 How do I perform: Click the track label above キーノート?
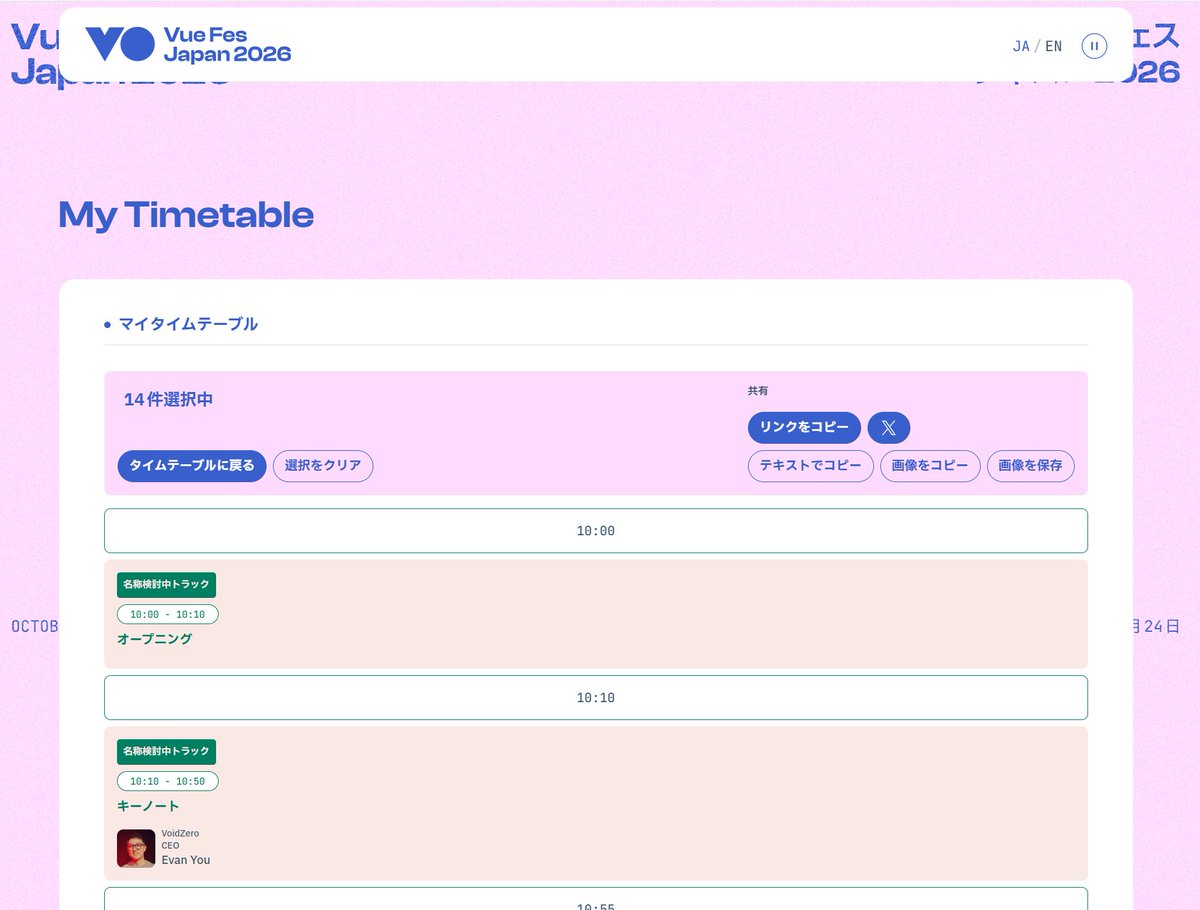167,752
